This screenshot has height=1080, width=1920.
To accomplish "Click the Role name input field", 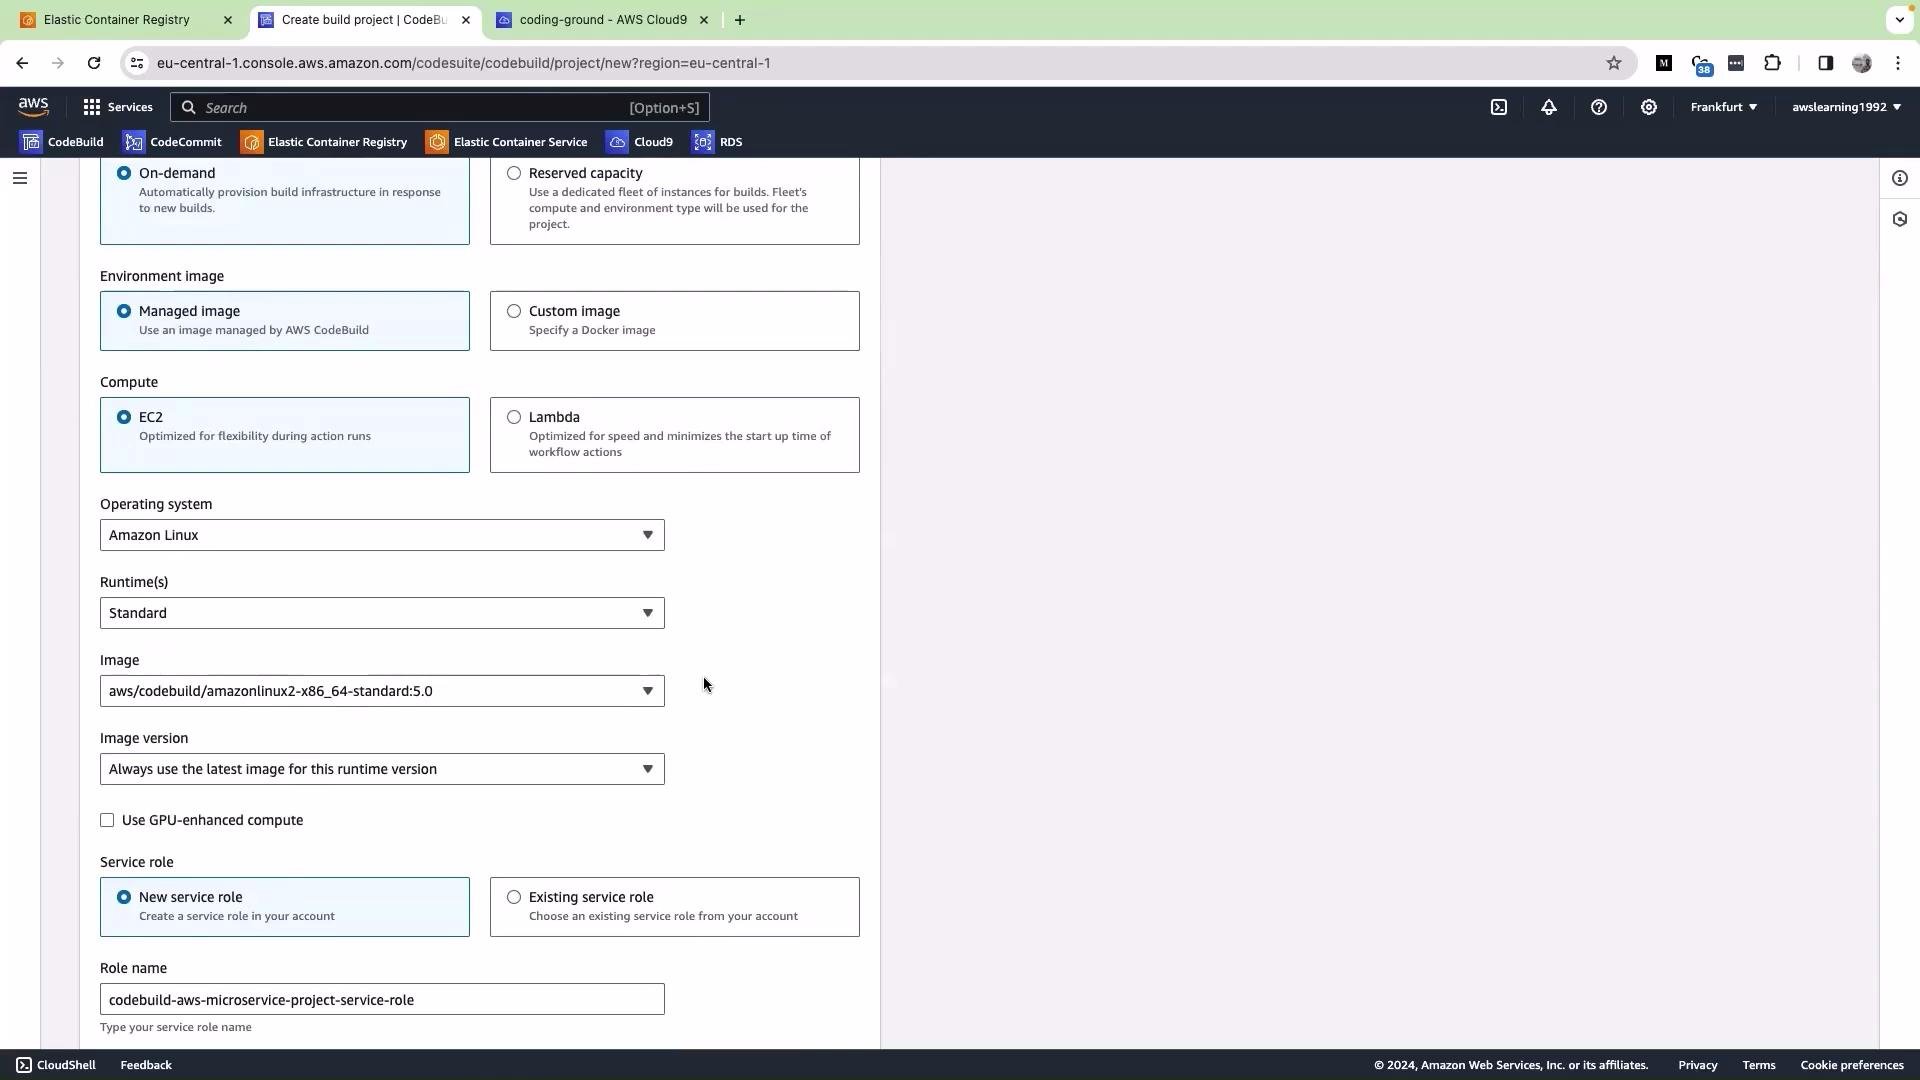I will point(382,1000).
